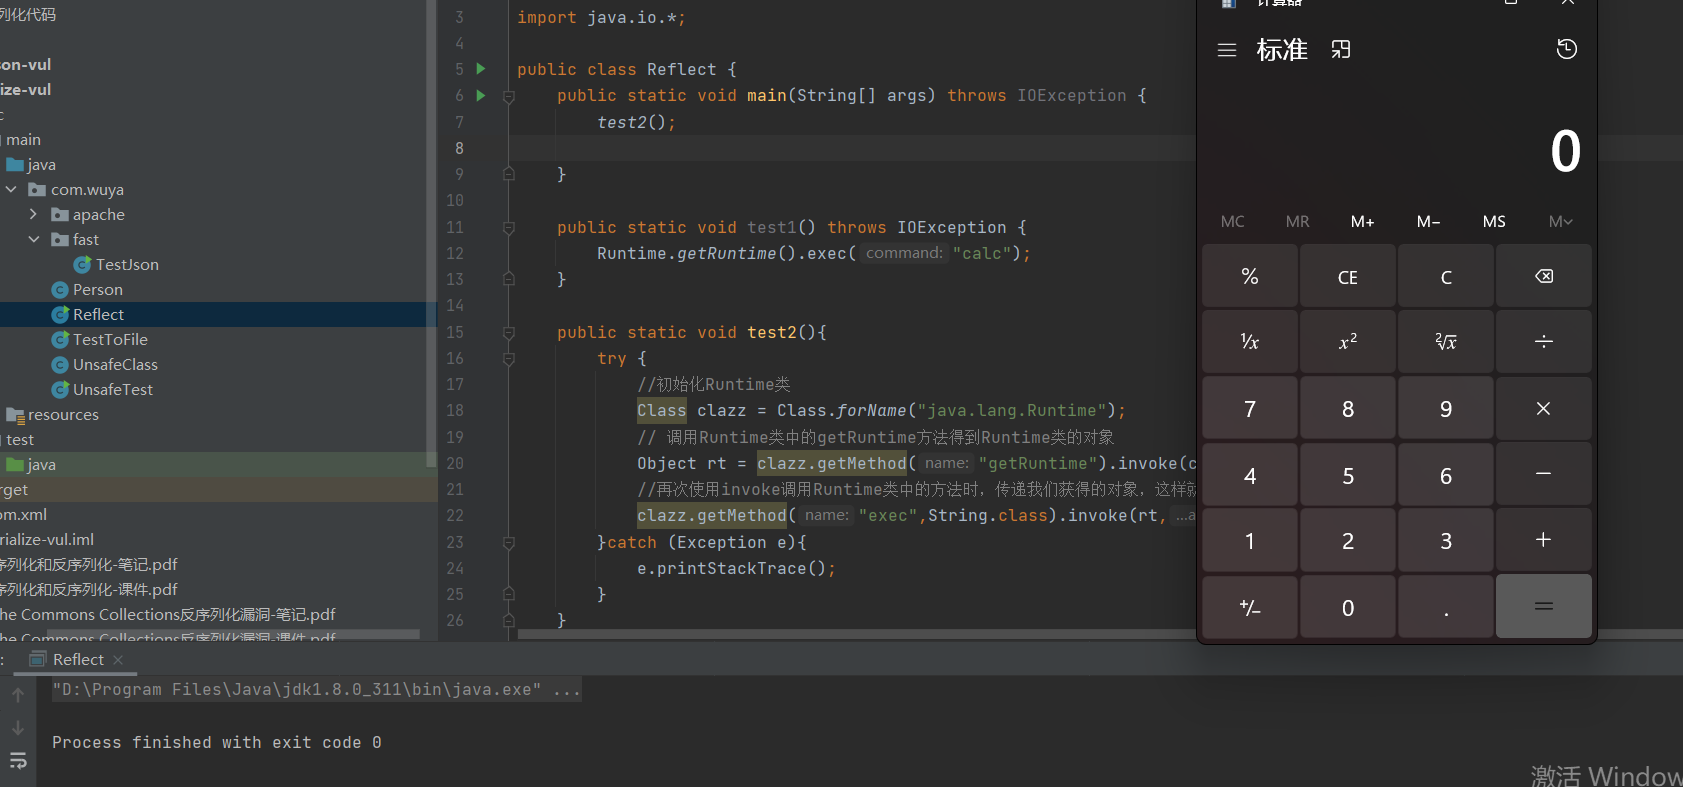The image size is (1683, 787).
Task: Click the minus key in Calculator
Action: (1543, 474)
